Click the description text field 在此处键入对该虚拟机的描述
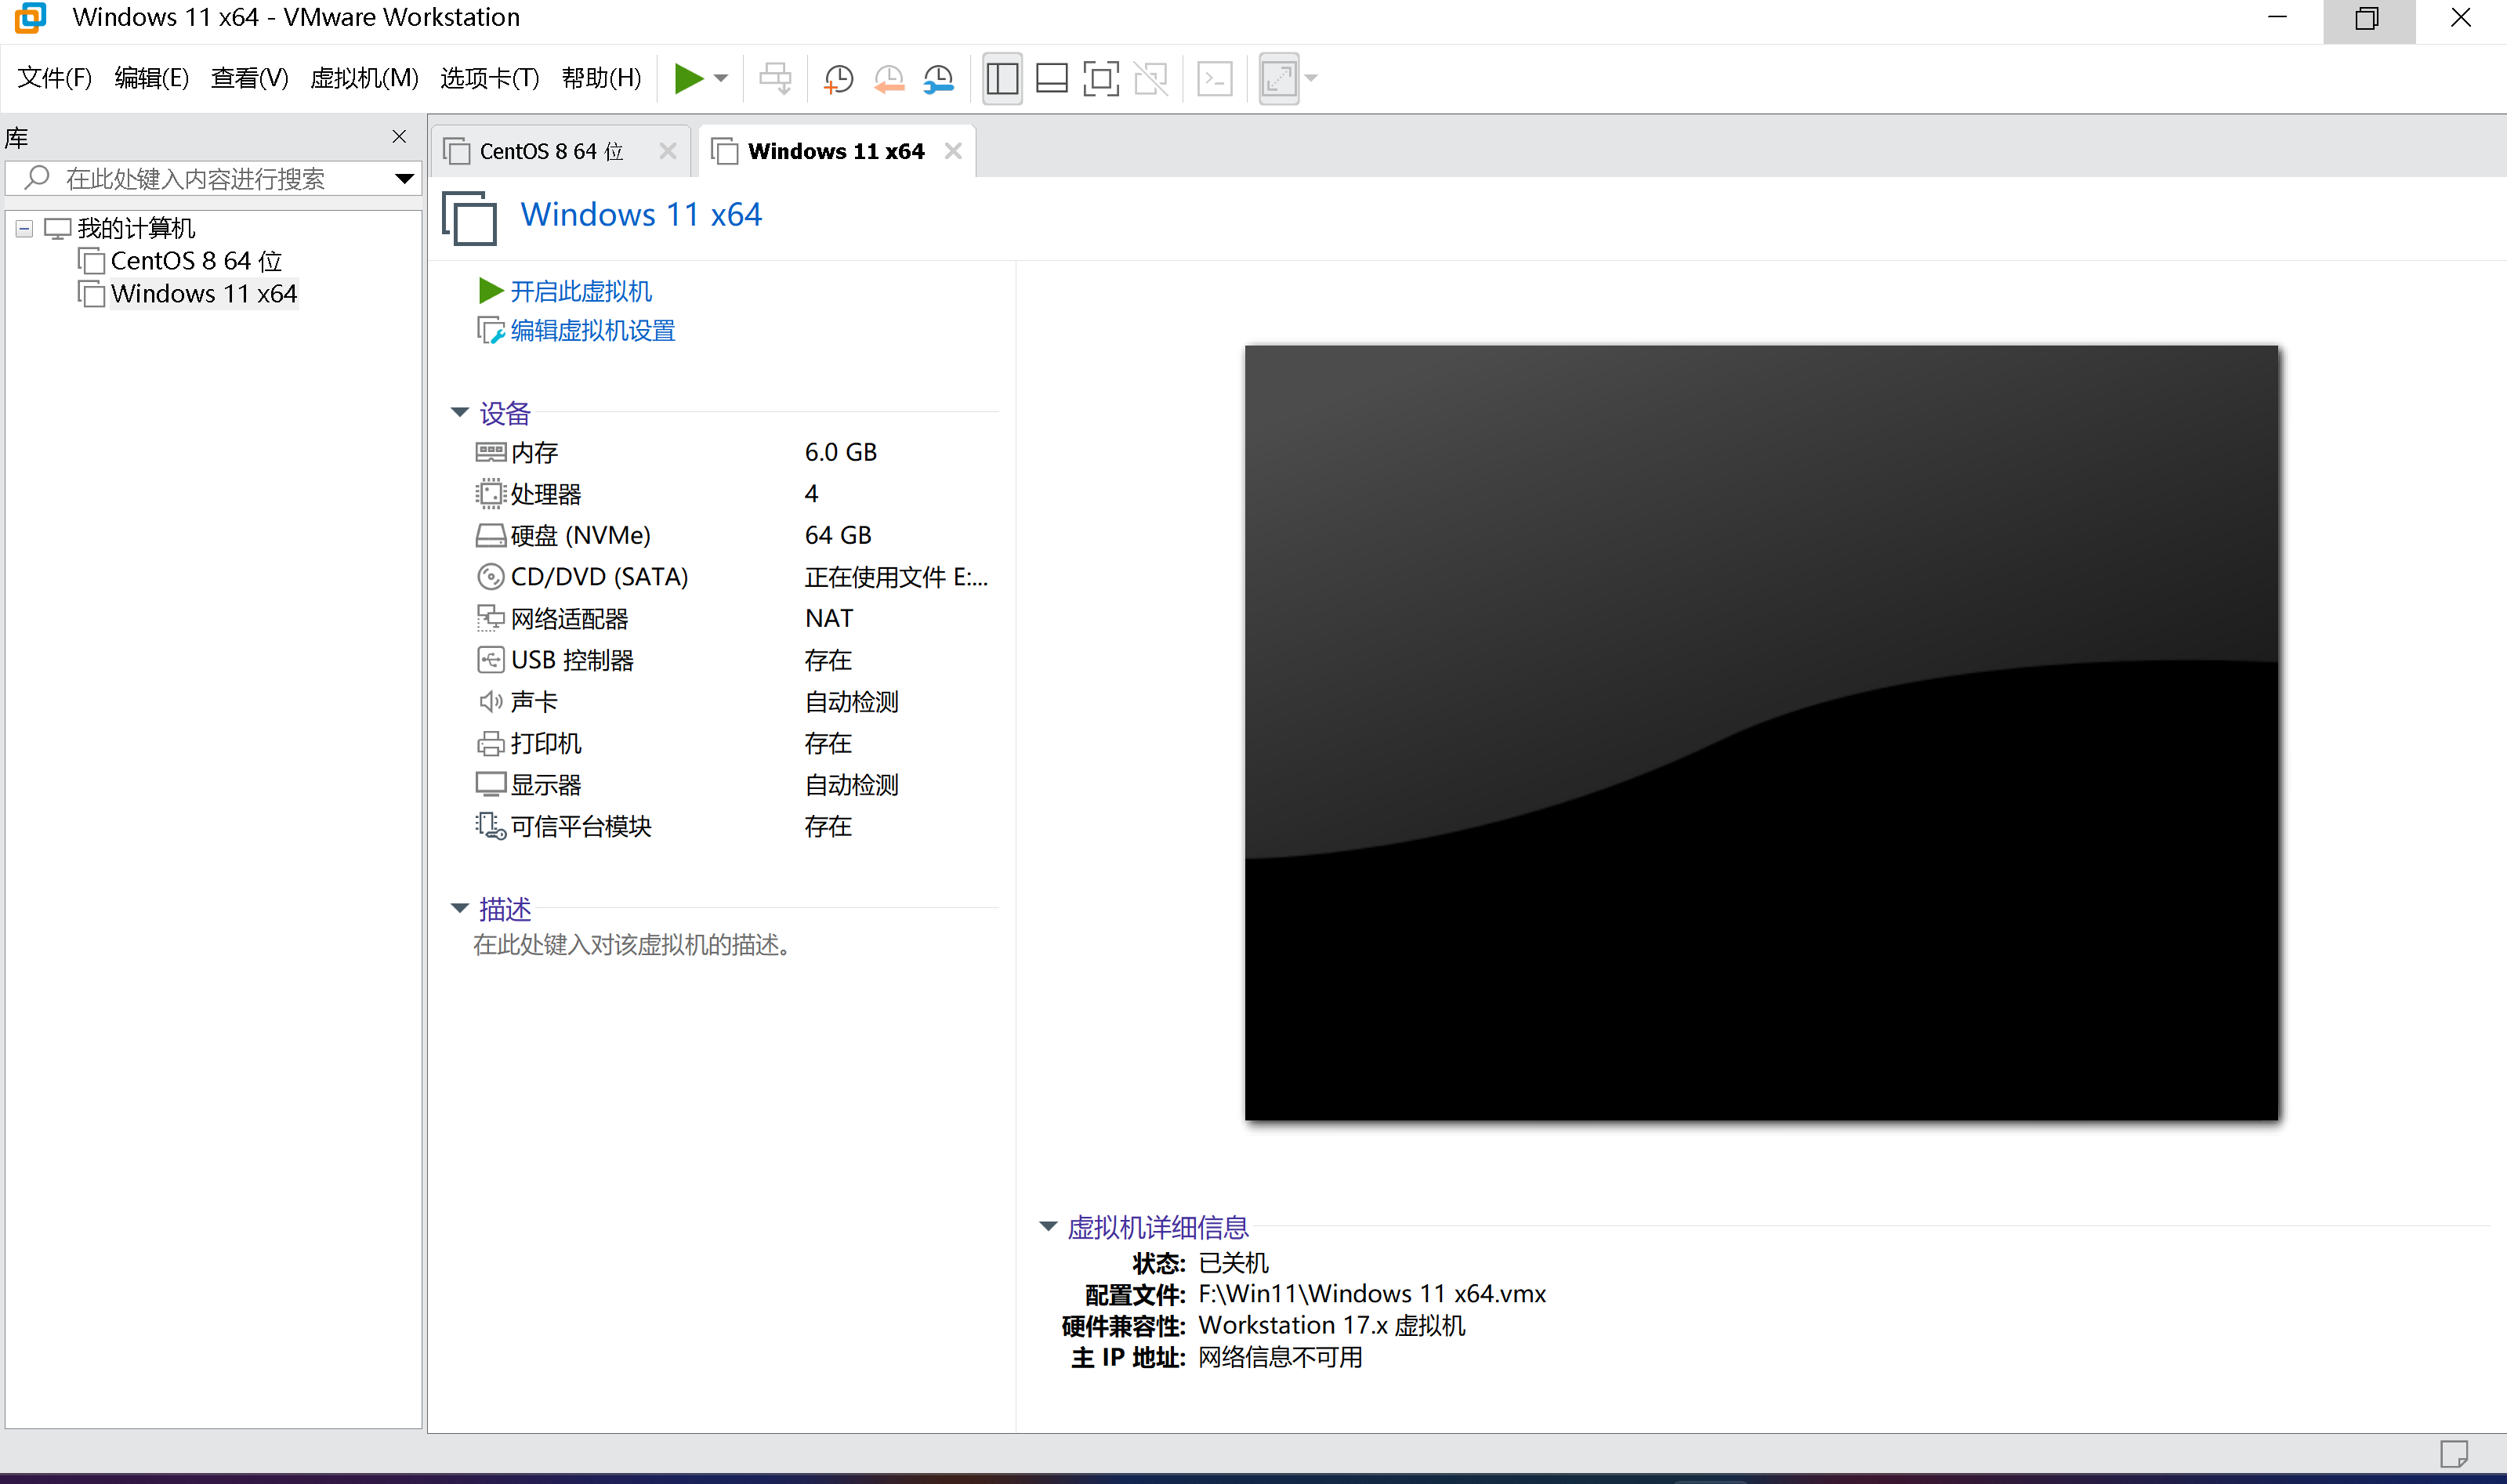Screen dimensions: 2507x1484 pos(632,945)
